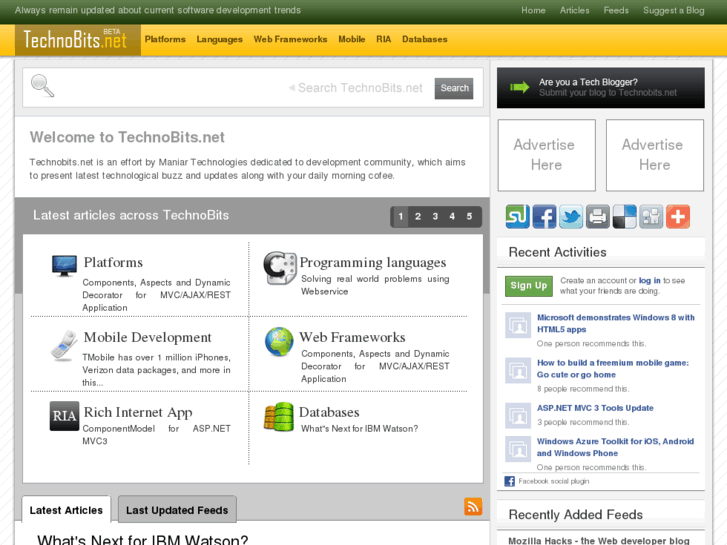Open more sharing options plus icon
This screenshot has width=727, height=545.
678,217
